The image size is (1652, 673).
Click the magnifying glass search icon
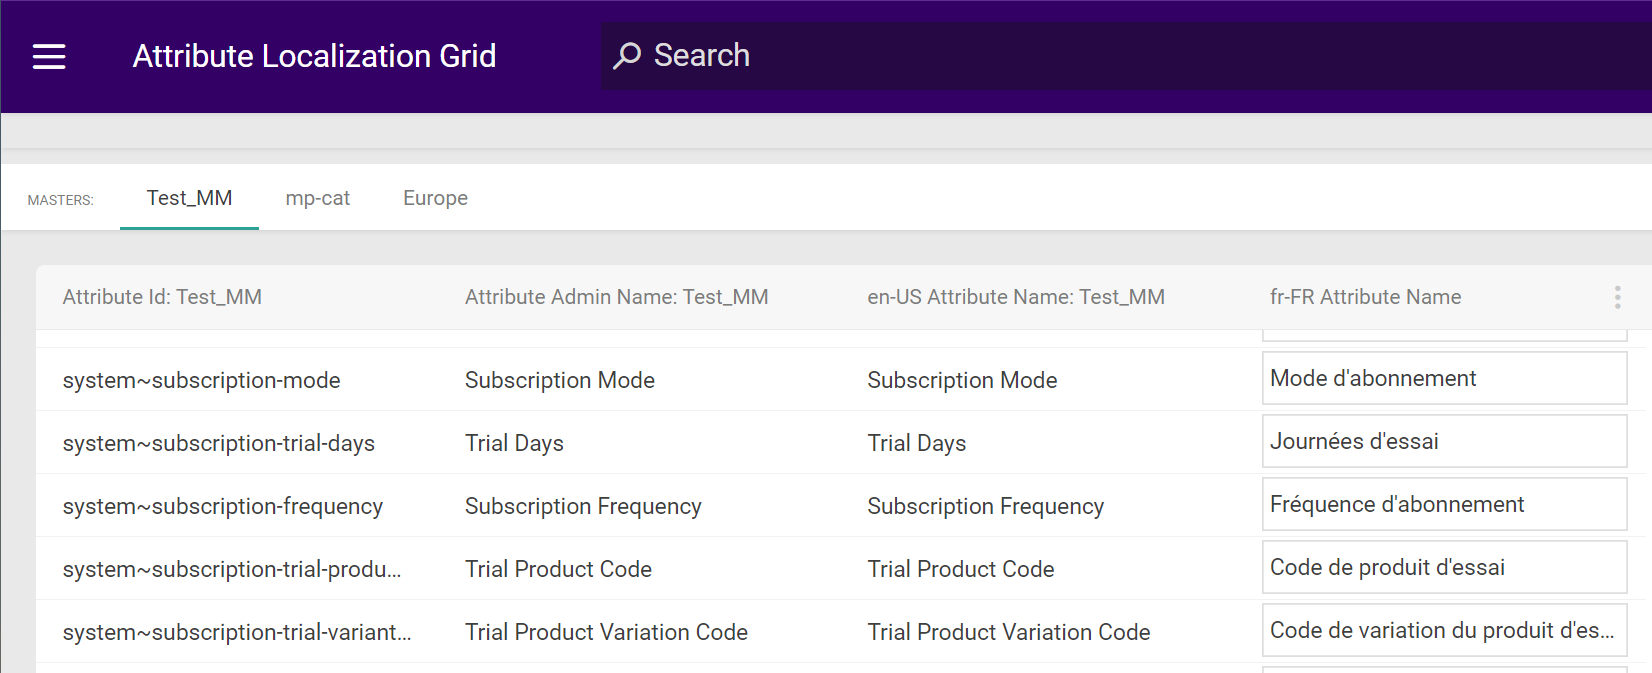pos(627,56)
